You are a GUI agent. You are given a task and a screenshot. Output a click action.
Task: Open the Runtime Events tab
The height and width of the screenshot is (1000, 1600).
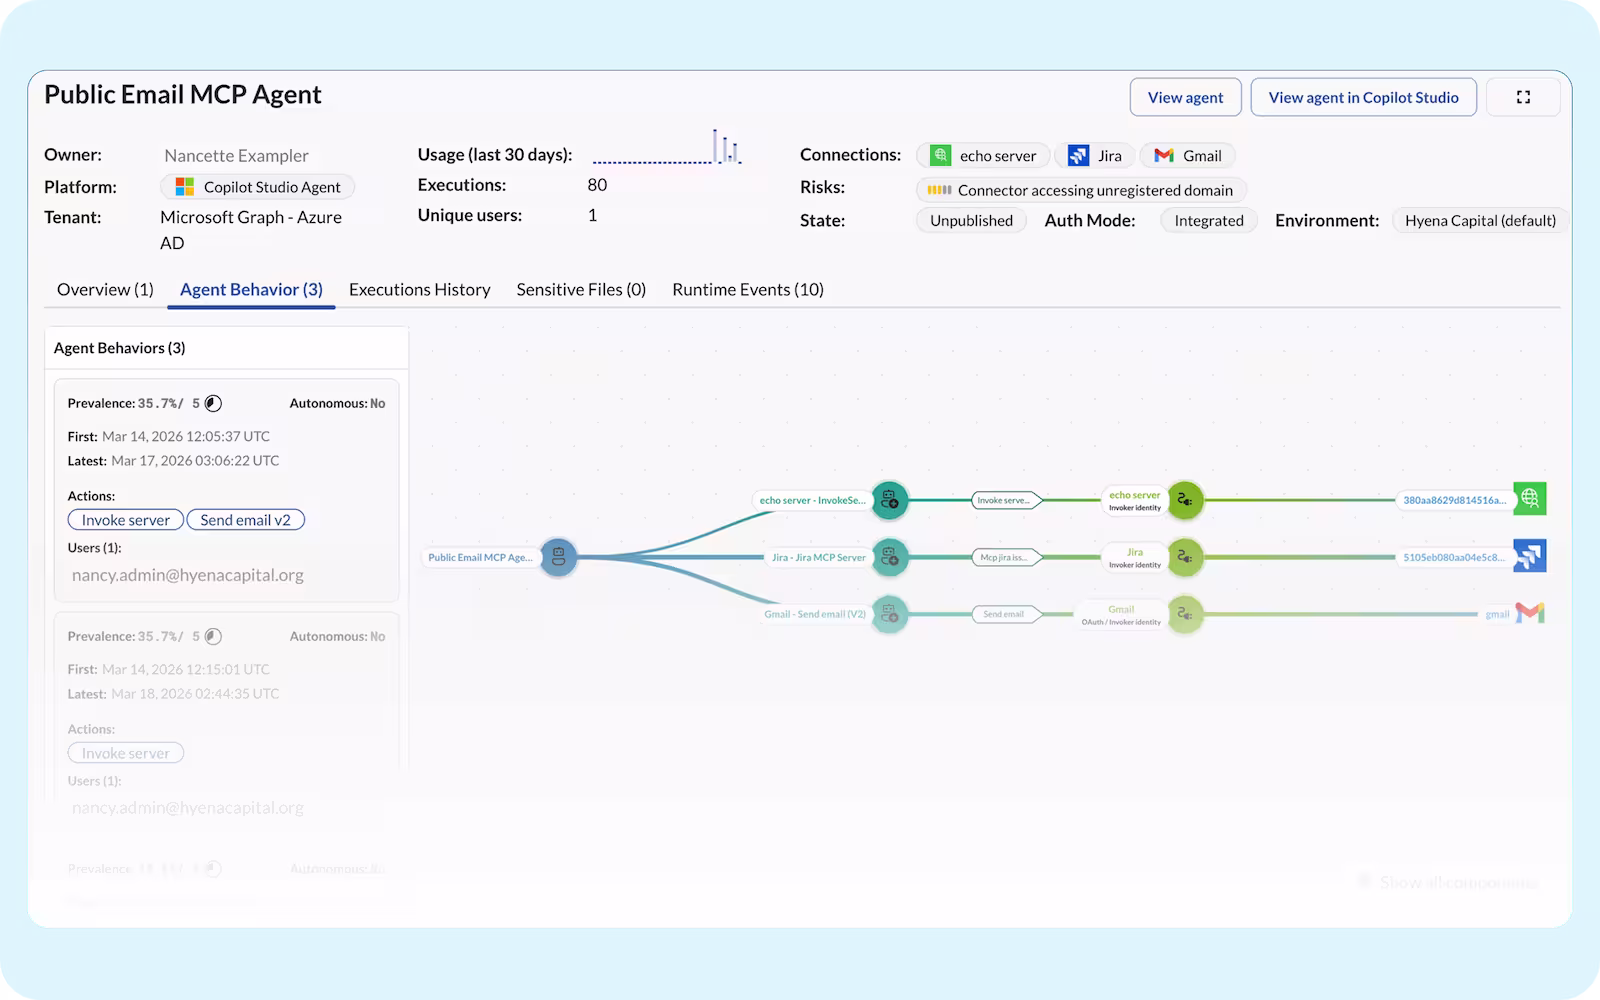click(747, 289)
